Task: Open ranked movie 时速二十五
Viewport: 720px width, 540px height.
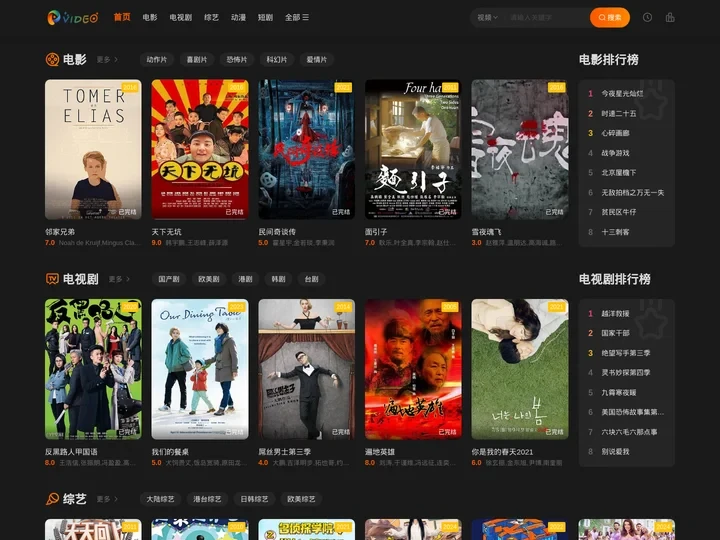Action: point(619,113)
